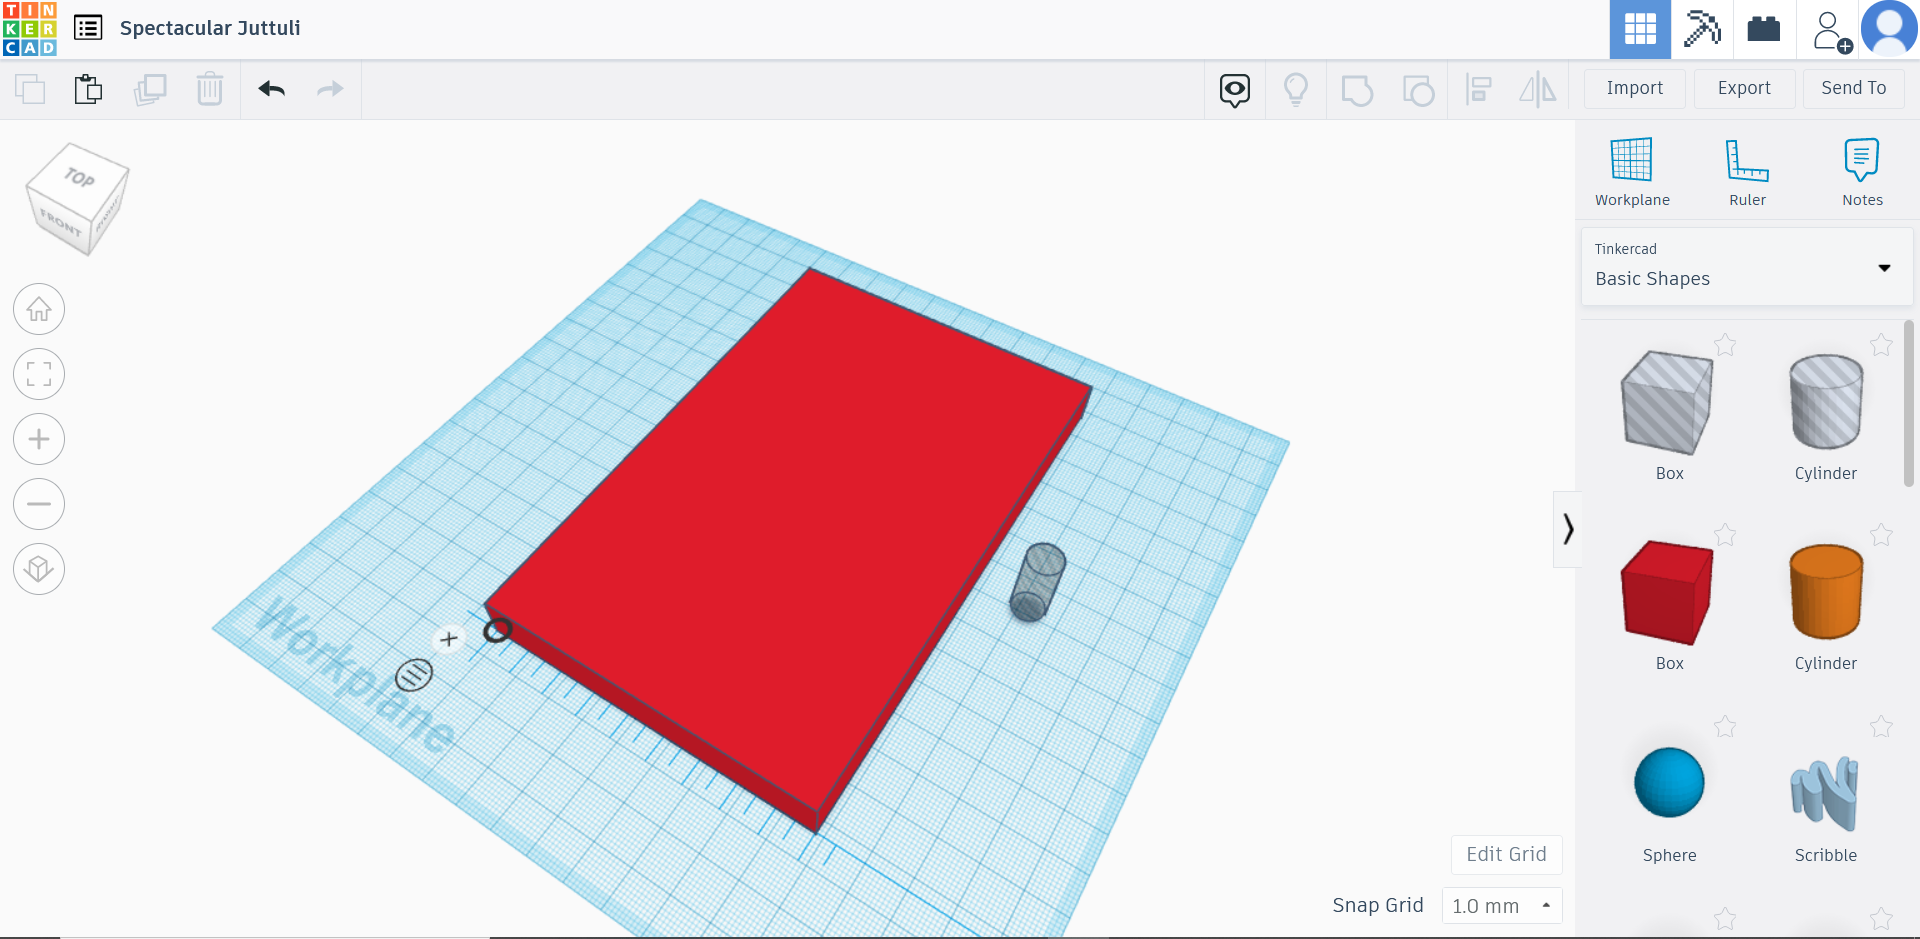Collapse the shapes panel chevron
The image size is (1920, 939).
click(x=1568, y=529)
